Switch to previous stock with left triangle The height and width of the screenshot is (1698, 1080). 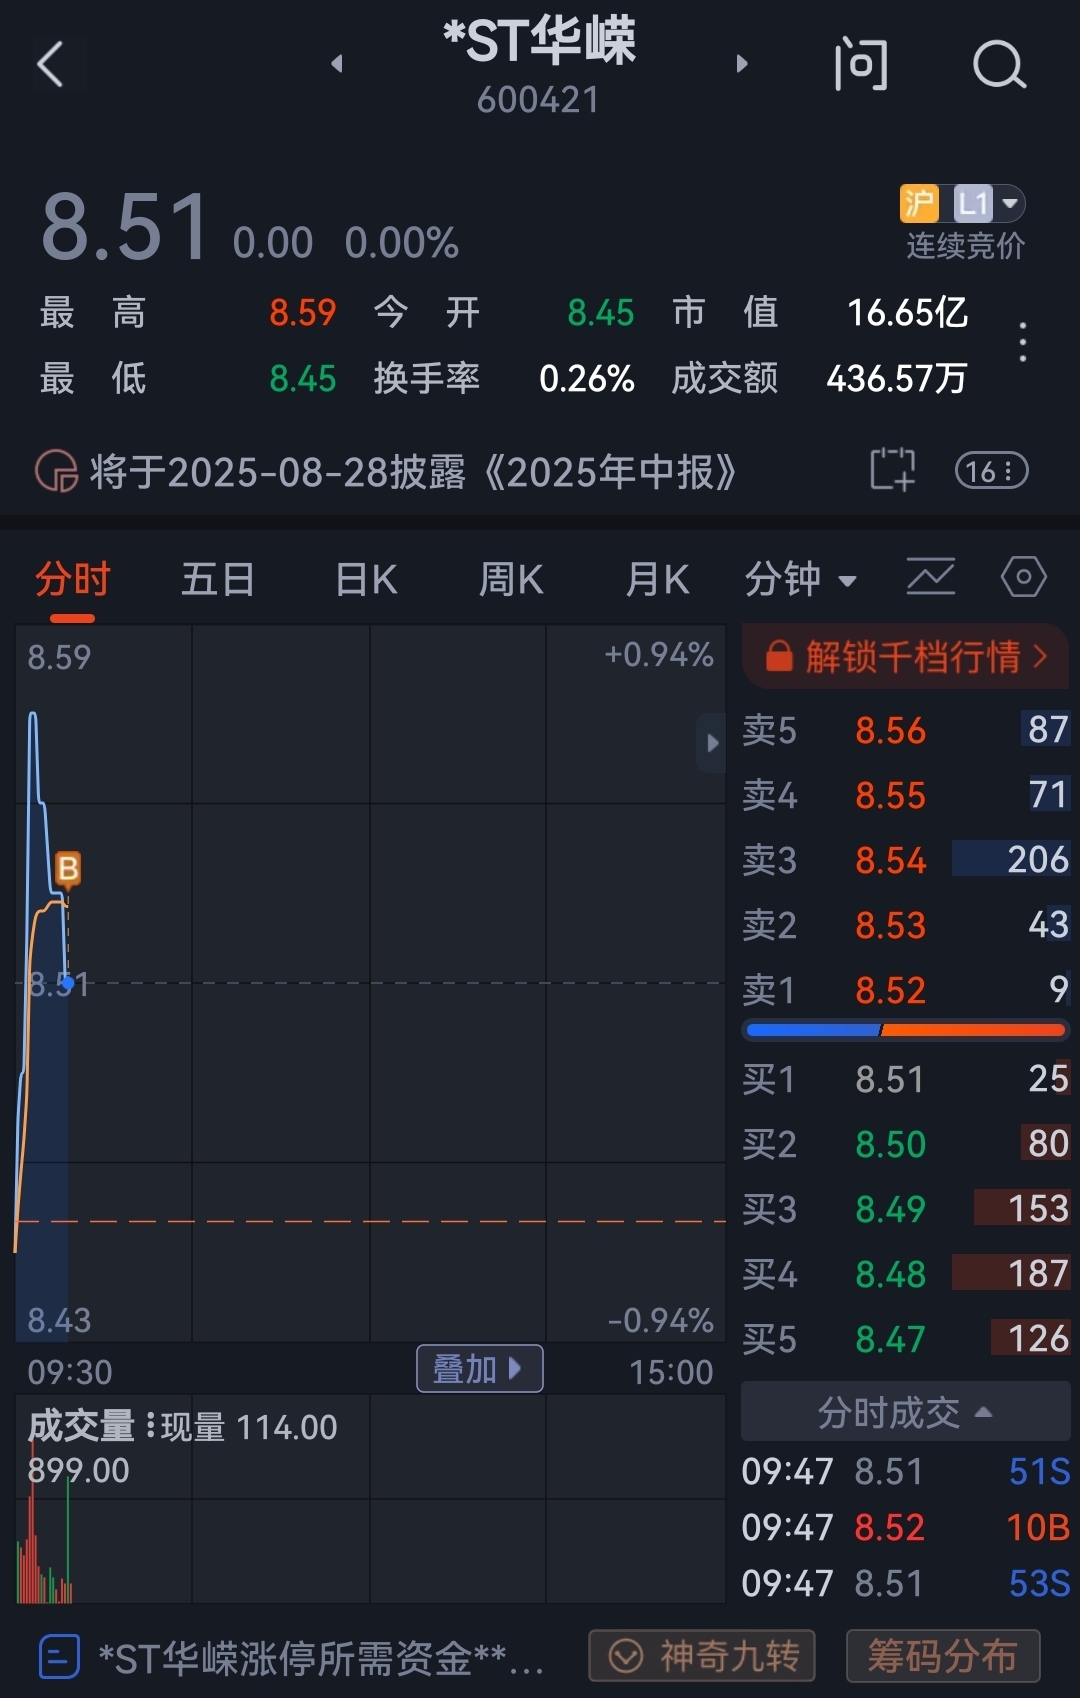(x=337, y=64)
